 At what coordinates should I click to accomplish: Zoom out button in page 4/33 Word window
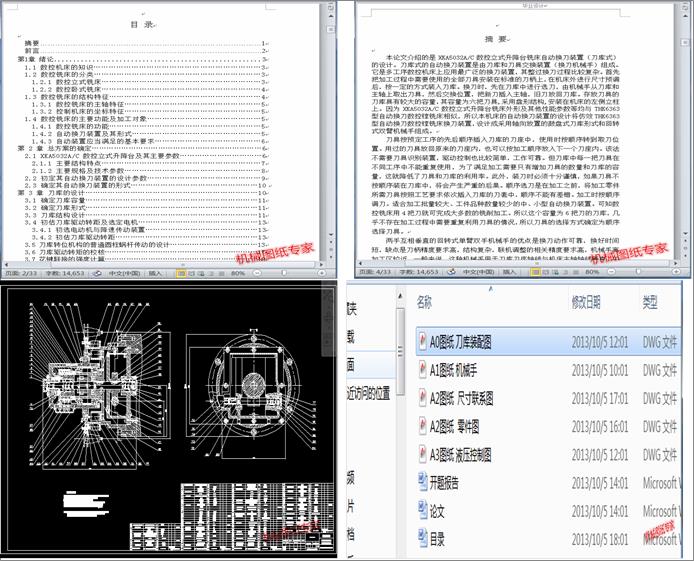pyautogui.click(x=611, y=272)
